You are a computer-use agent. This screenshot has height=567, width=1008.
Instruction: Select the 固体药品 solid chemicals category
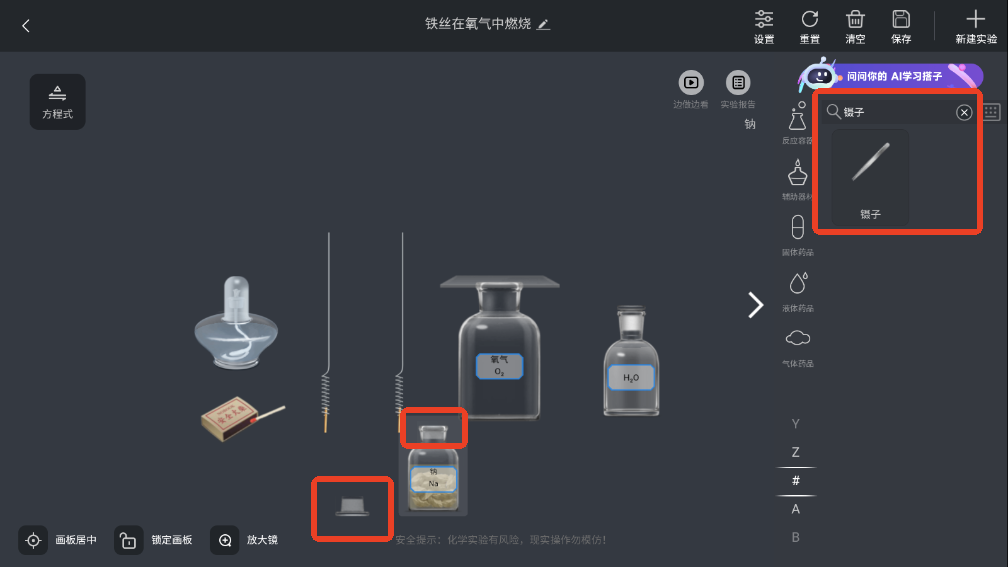[x=797, y=235]
